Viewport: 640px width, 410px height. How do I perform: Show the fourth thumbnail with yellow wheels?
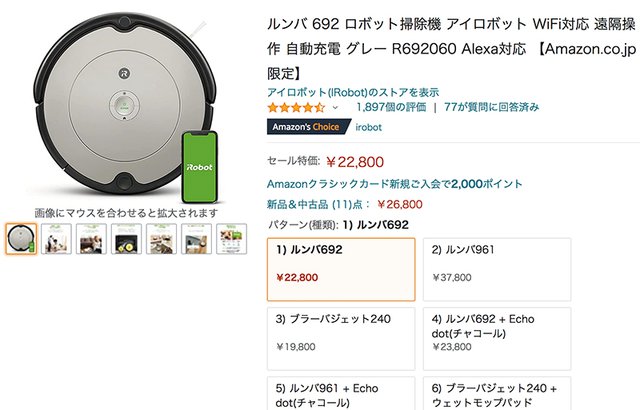[x=126, y=238]
